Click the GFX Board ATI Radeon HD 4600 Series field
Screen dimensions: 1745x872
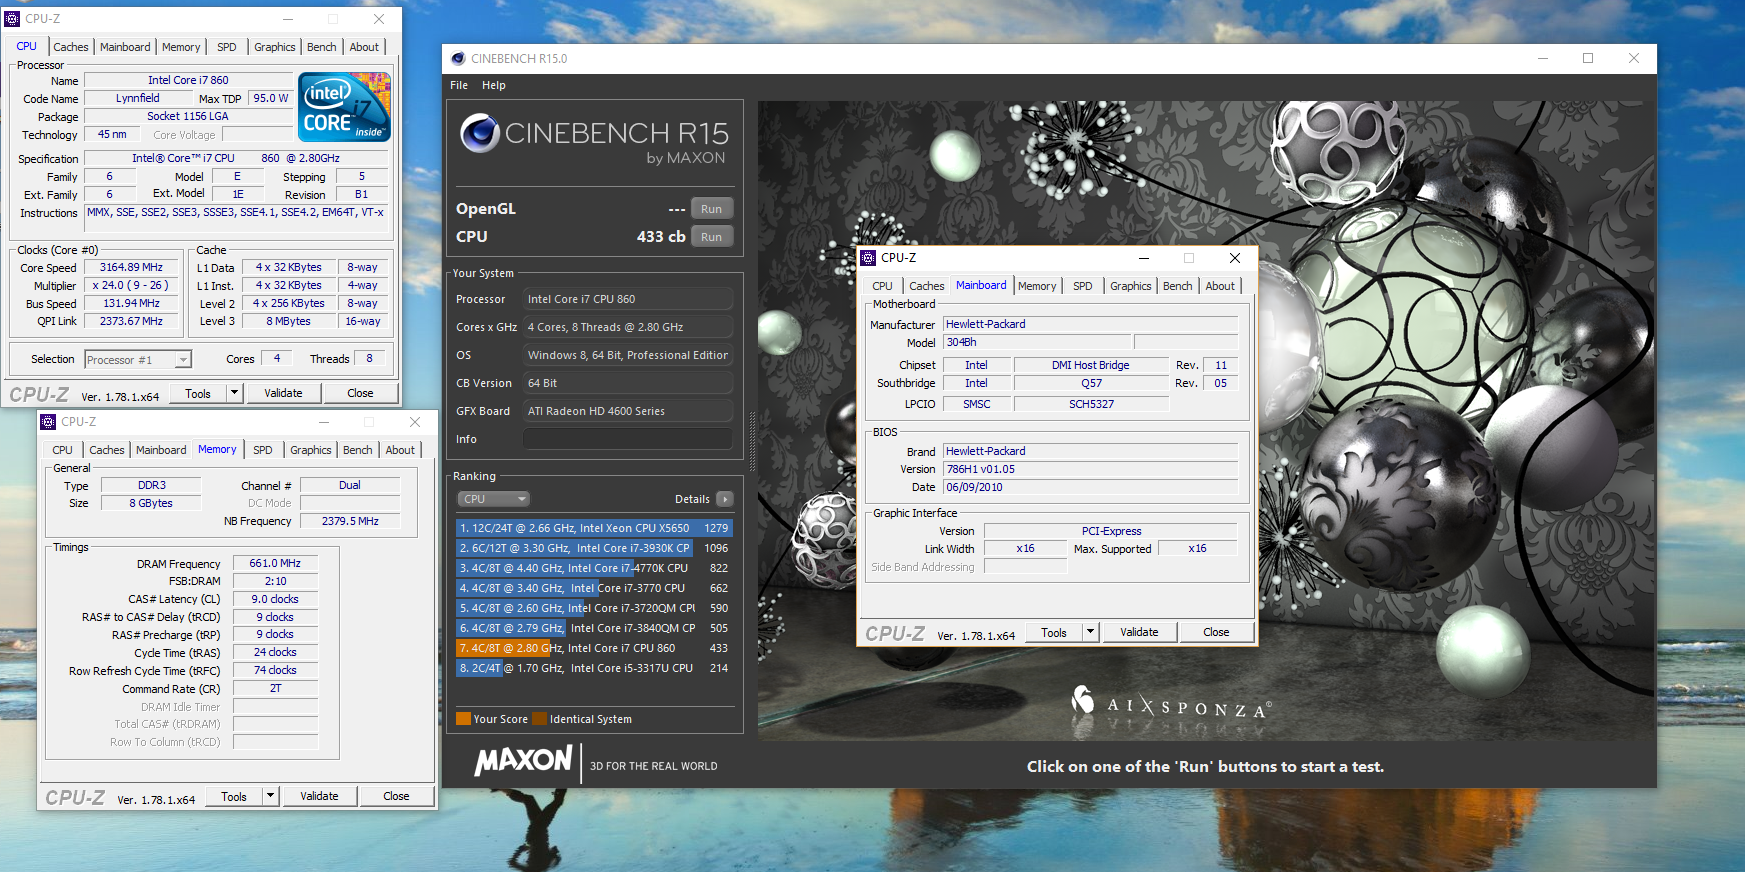click(628, 411)
